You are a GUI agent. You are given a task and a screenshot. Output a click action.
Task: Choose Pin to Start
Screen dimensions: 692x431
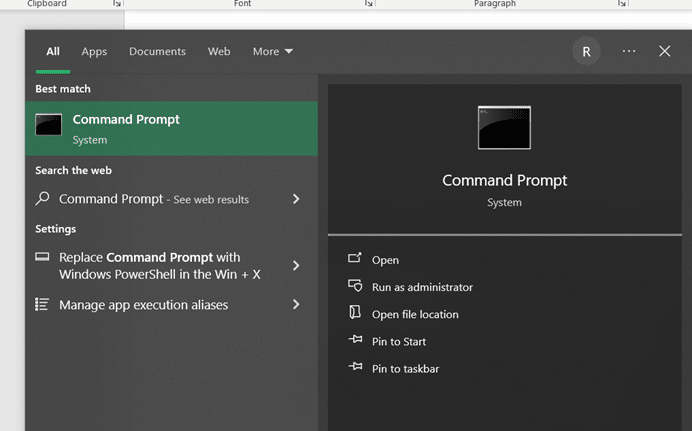[x=399, y=342]
